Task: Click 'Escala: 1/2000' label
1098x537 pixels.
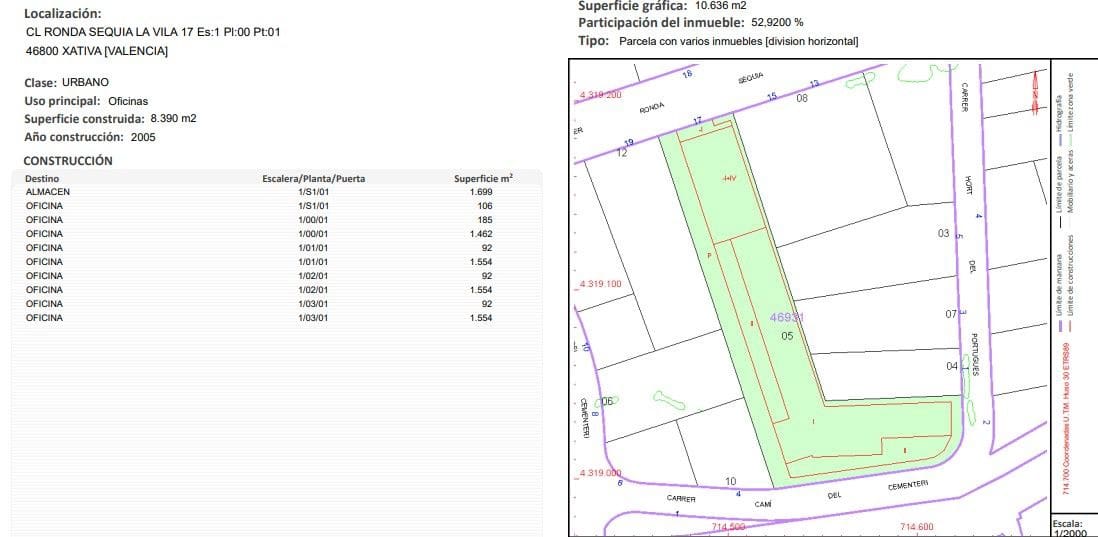Action: pyautogui.click(x=1069, y=529)
